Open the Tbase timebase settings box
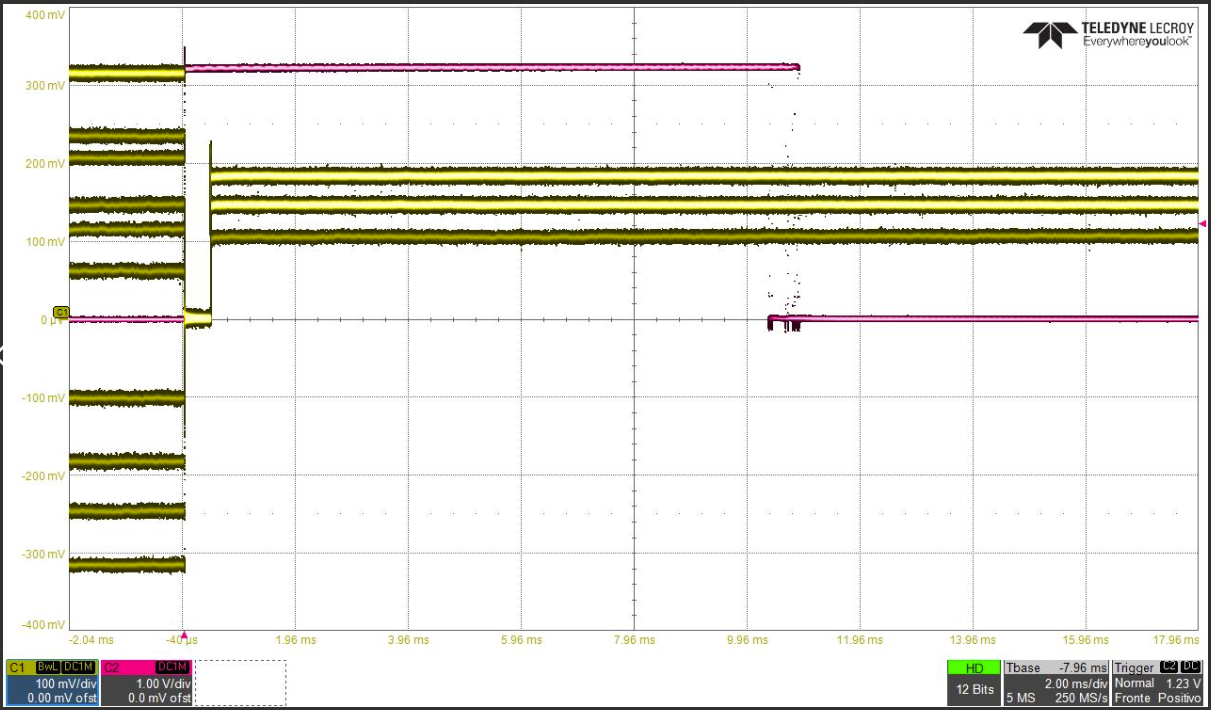Screen dimensions: 1211x710 coord(1056,683)
